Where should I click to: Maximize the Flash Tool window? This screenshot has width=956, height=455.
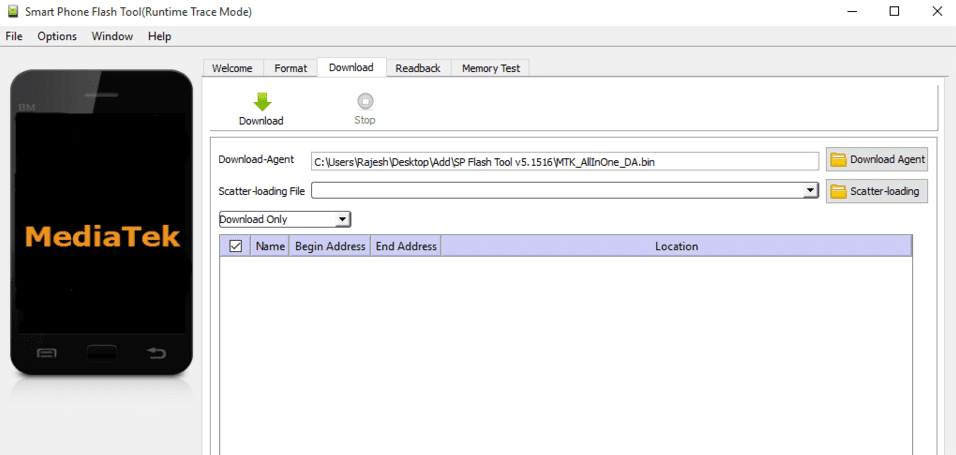(x=894, y=12)
